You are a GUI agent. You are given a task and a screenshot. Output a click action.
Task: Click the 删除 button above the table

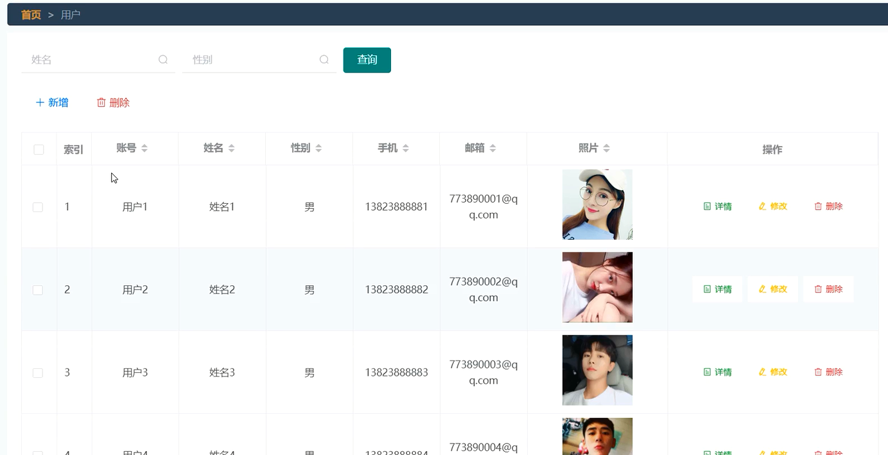113,103
